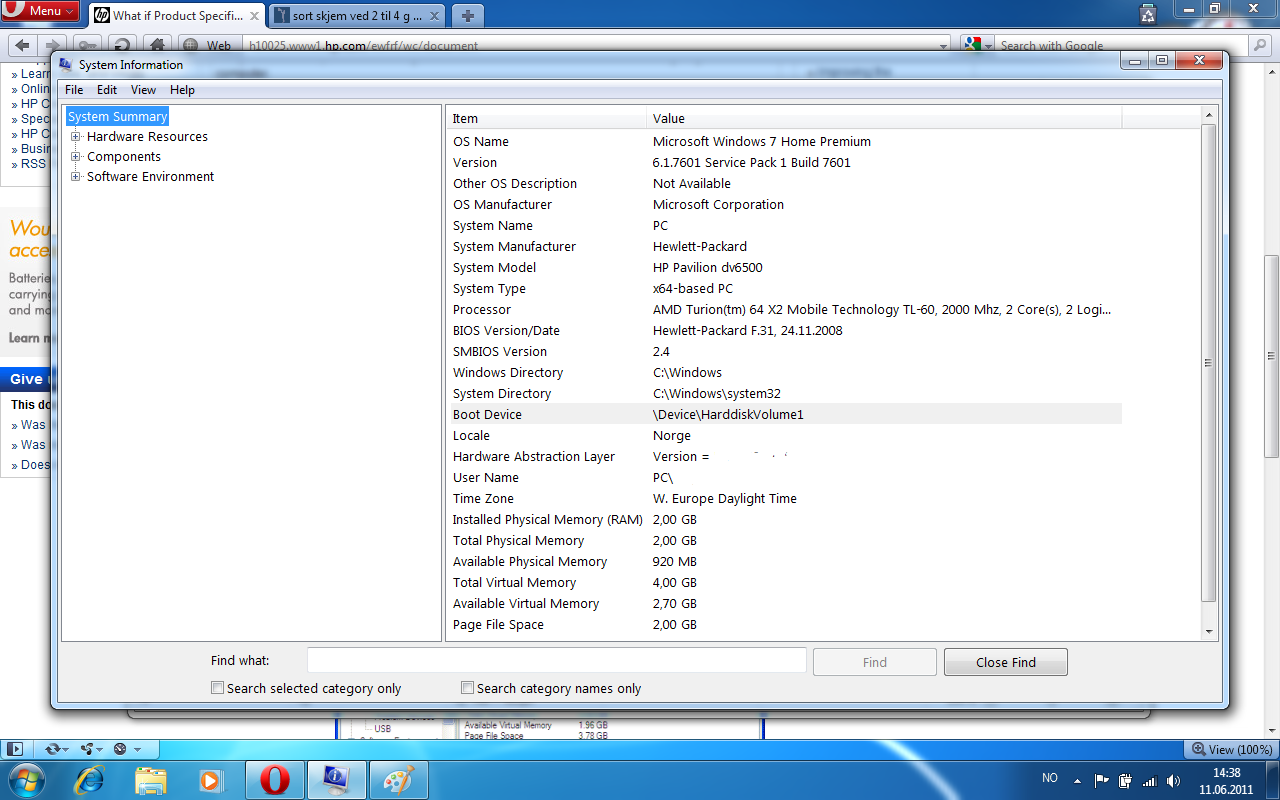Viewport: 1280px width, 800px height.
Task: Open the View menu in System Information
Action: (x=144, y=90)
